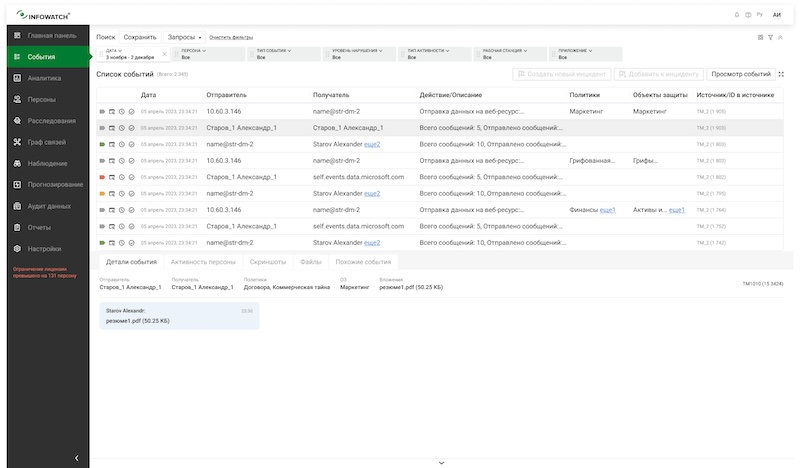Click the Отправитель column header
This screenshot has width=800, height=468.
(227, 95)
